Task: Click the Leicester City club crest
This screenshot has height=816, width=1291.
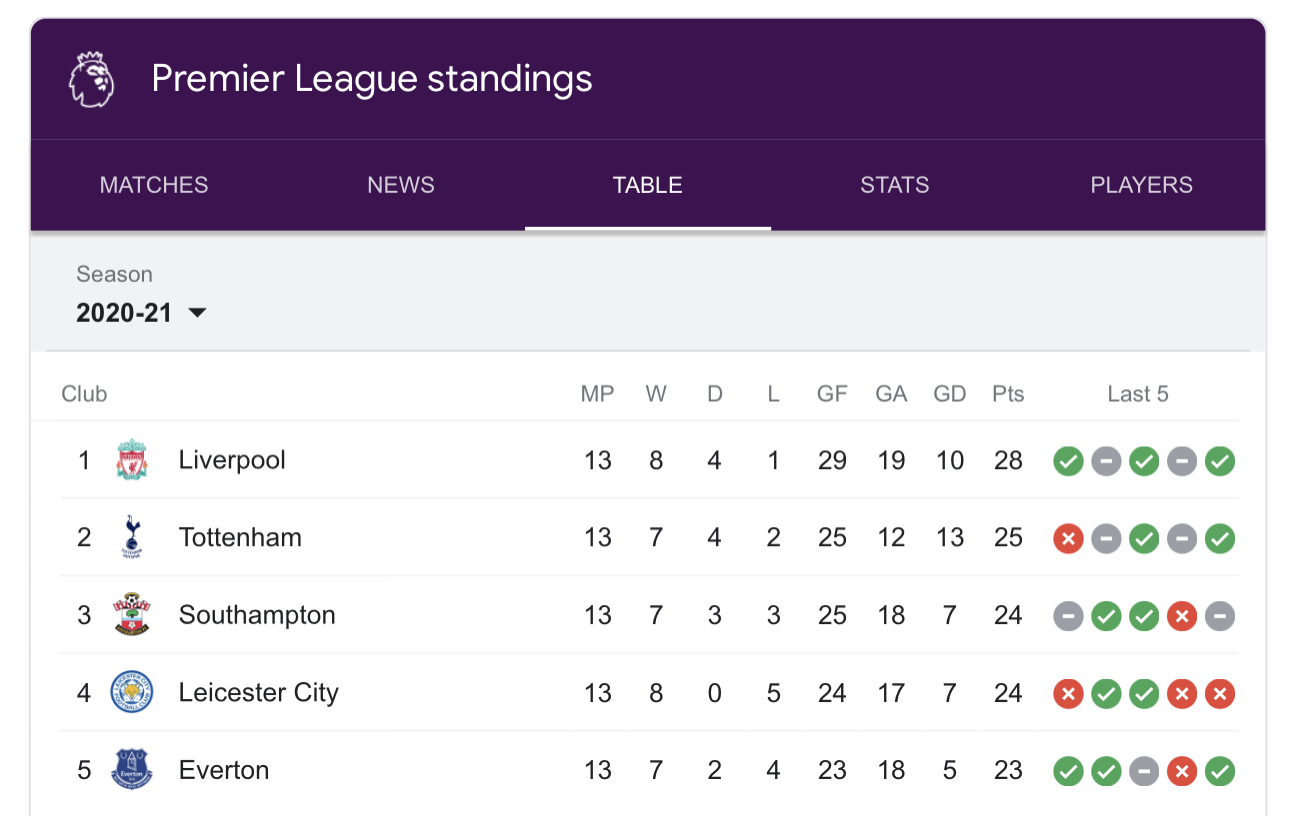Action: pos(131,692)
